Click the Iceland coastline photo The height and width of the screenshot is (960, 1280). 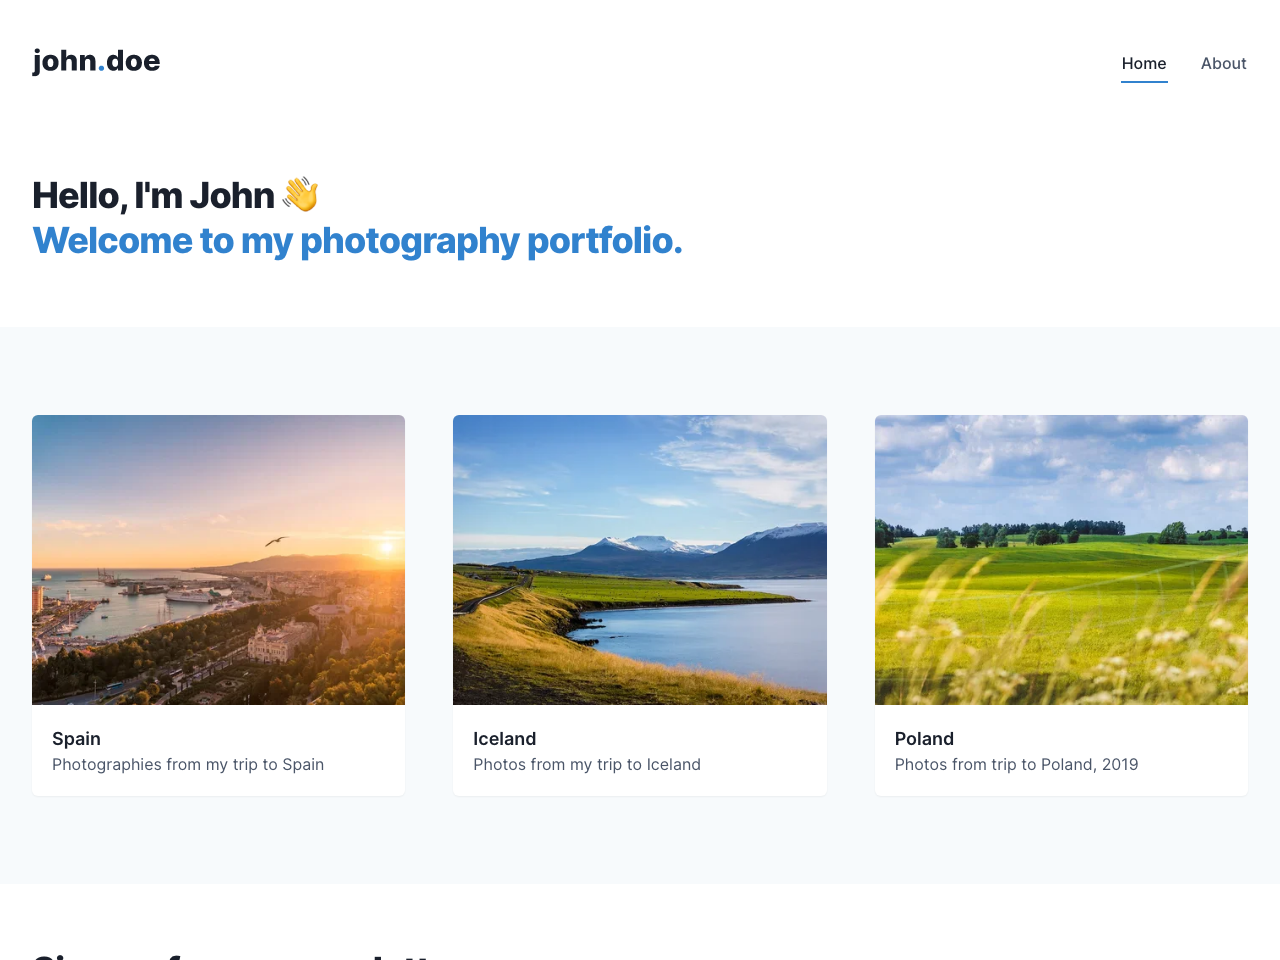tap(640, 560)
